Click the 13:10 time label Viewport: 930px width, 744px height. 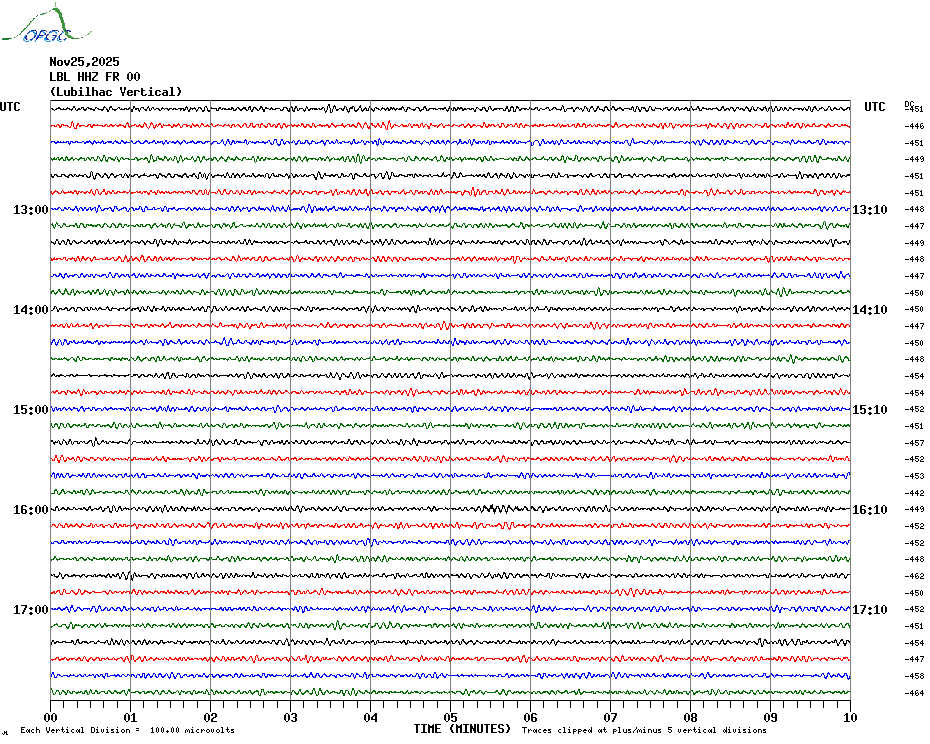click(870, 209)
